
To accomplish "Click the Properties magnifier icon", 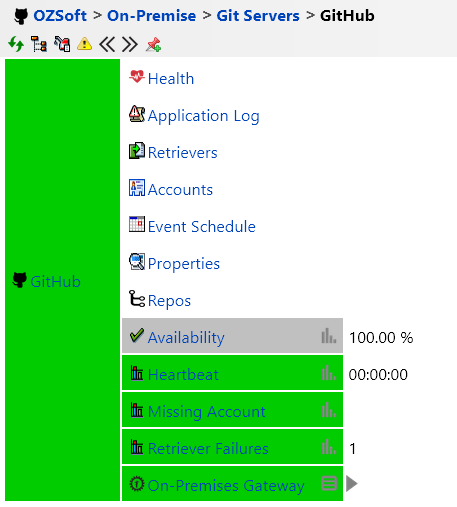I will click(x=137, y=261).
